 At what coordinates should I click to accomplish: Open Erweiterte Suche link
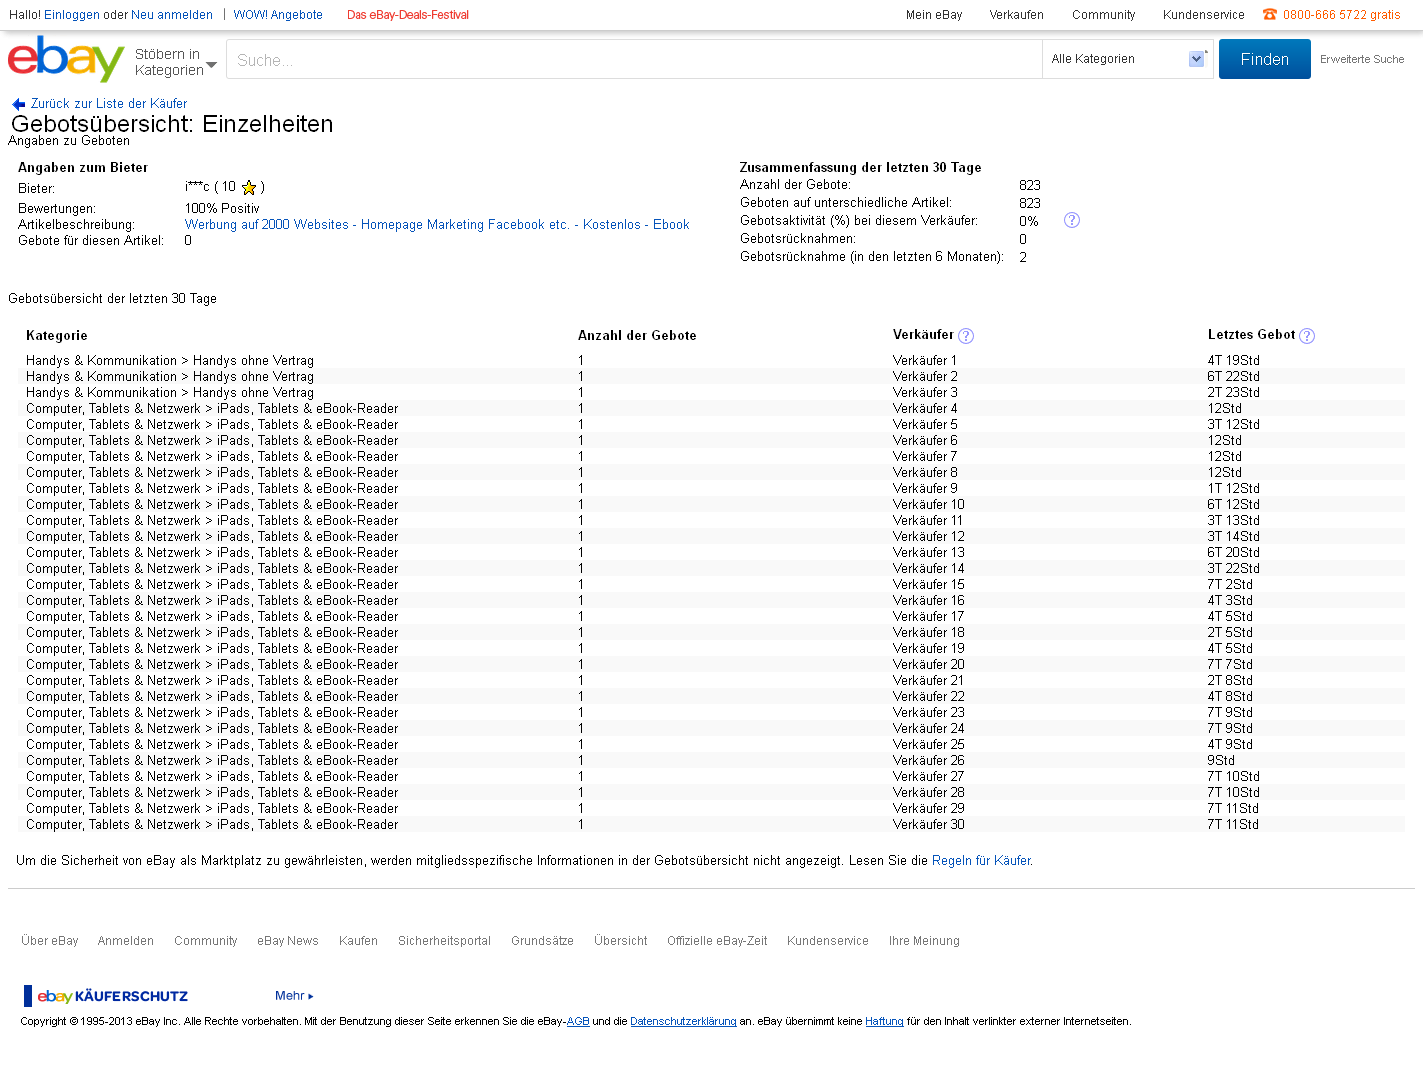click(x=1362, y=59)
